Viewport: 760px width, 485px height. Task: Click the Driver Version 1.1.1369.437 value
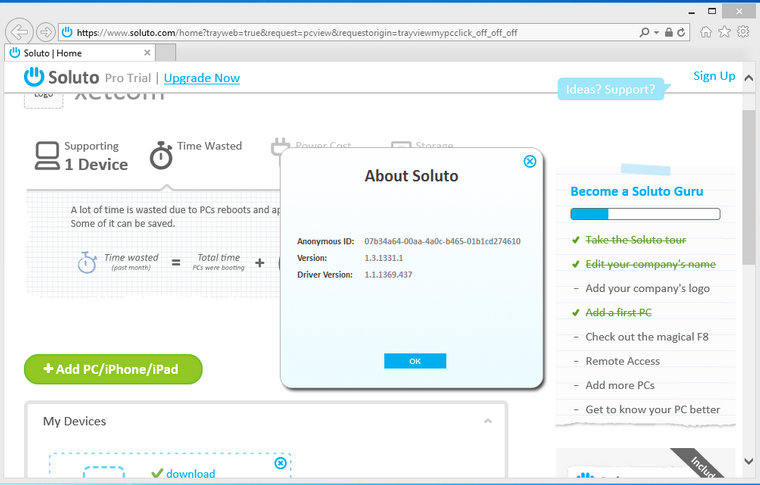(x=388, y=275)
